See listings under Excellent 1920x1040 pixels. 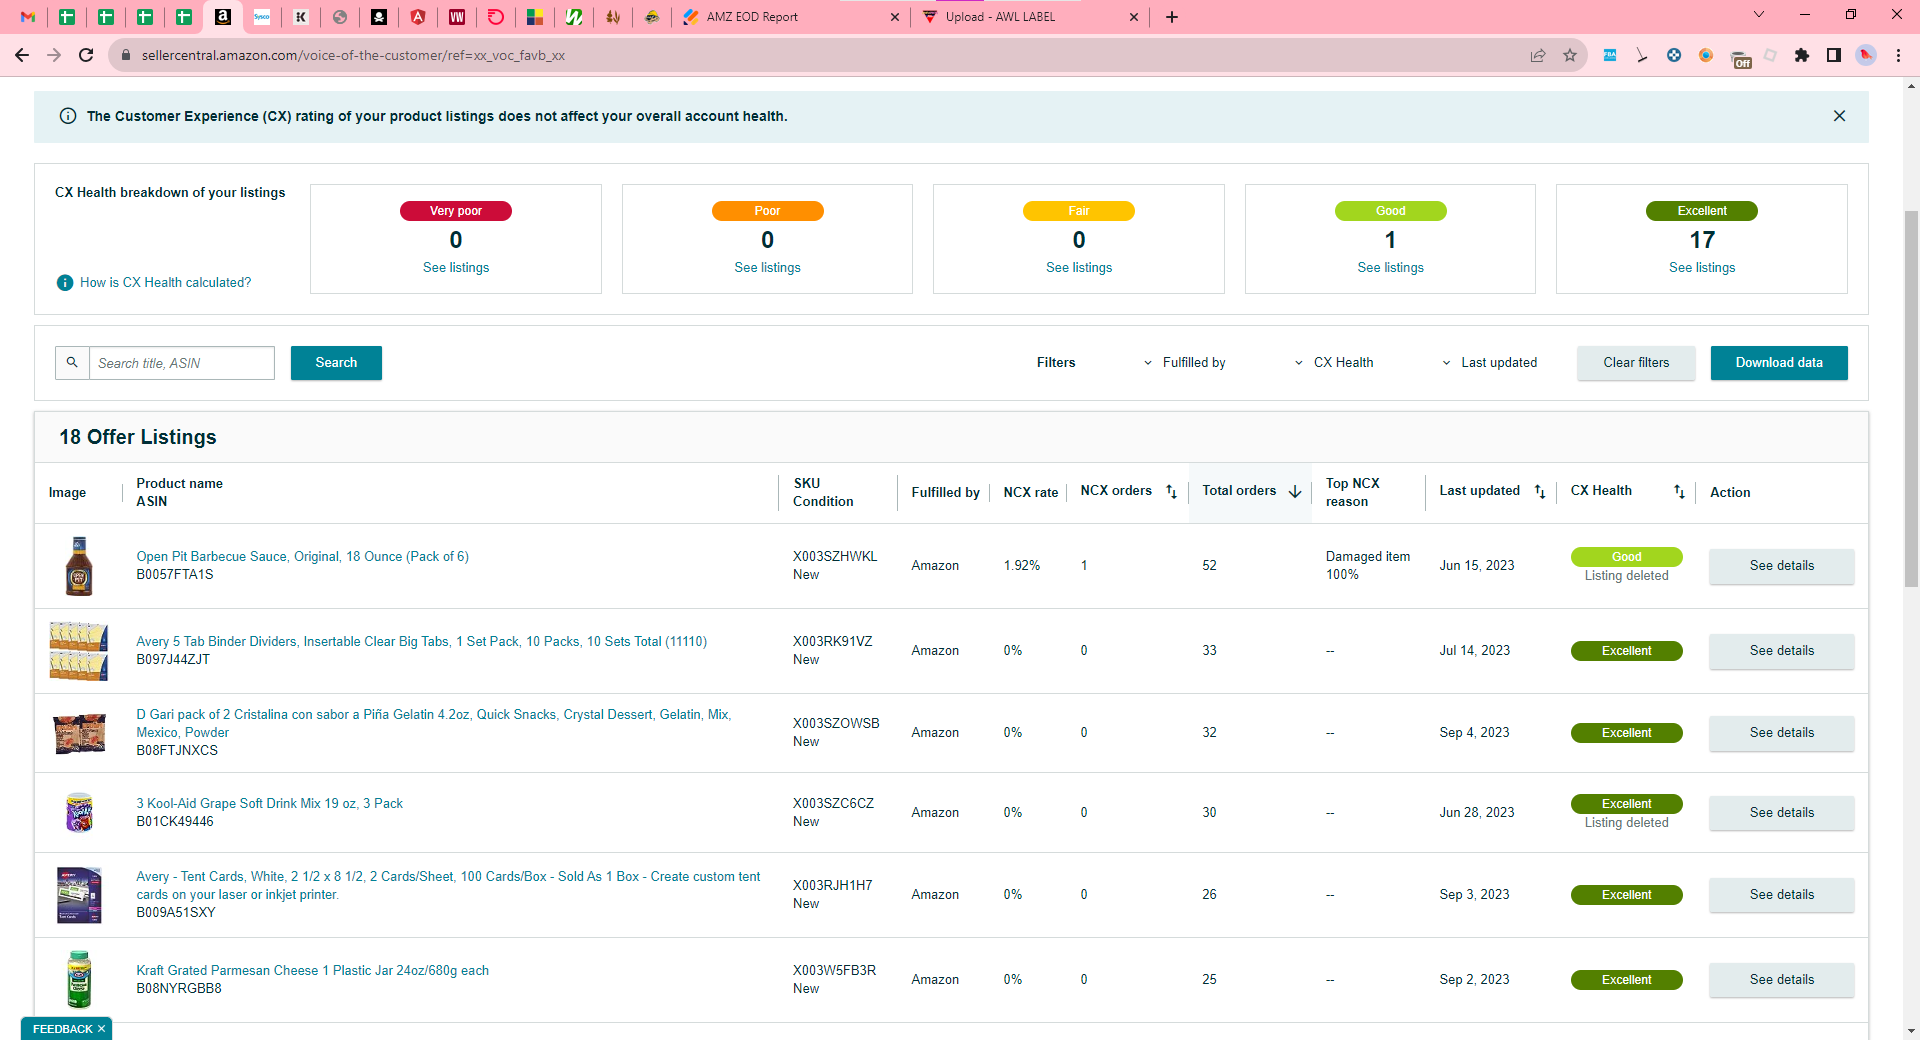click(x=1702, y=268)
